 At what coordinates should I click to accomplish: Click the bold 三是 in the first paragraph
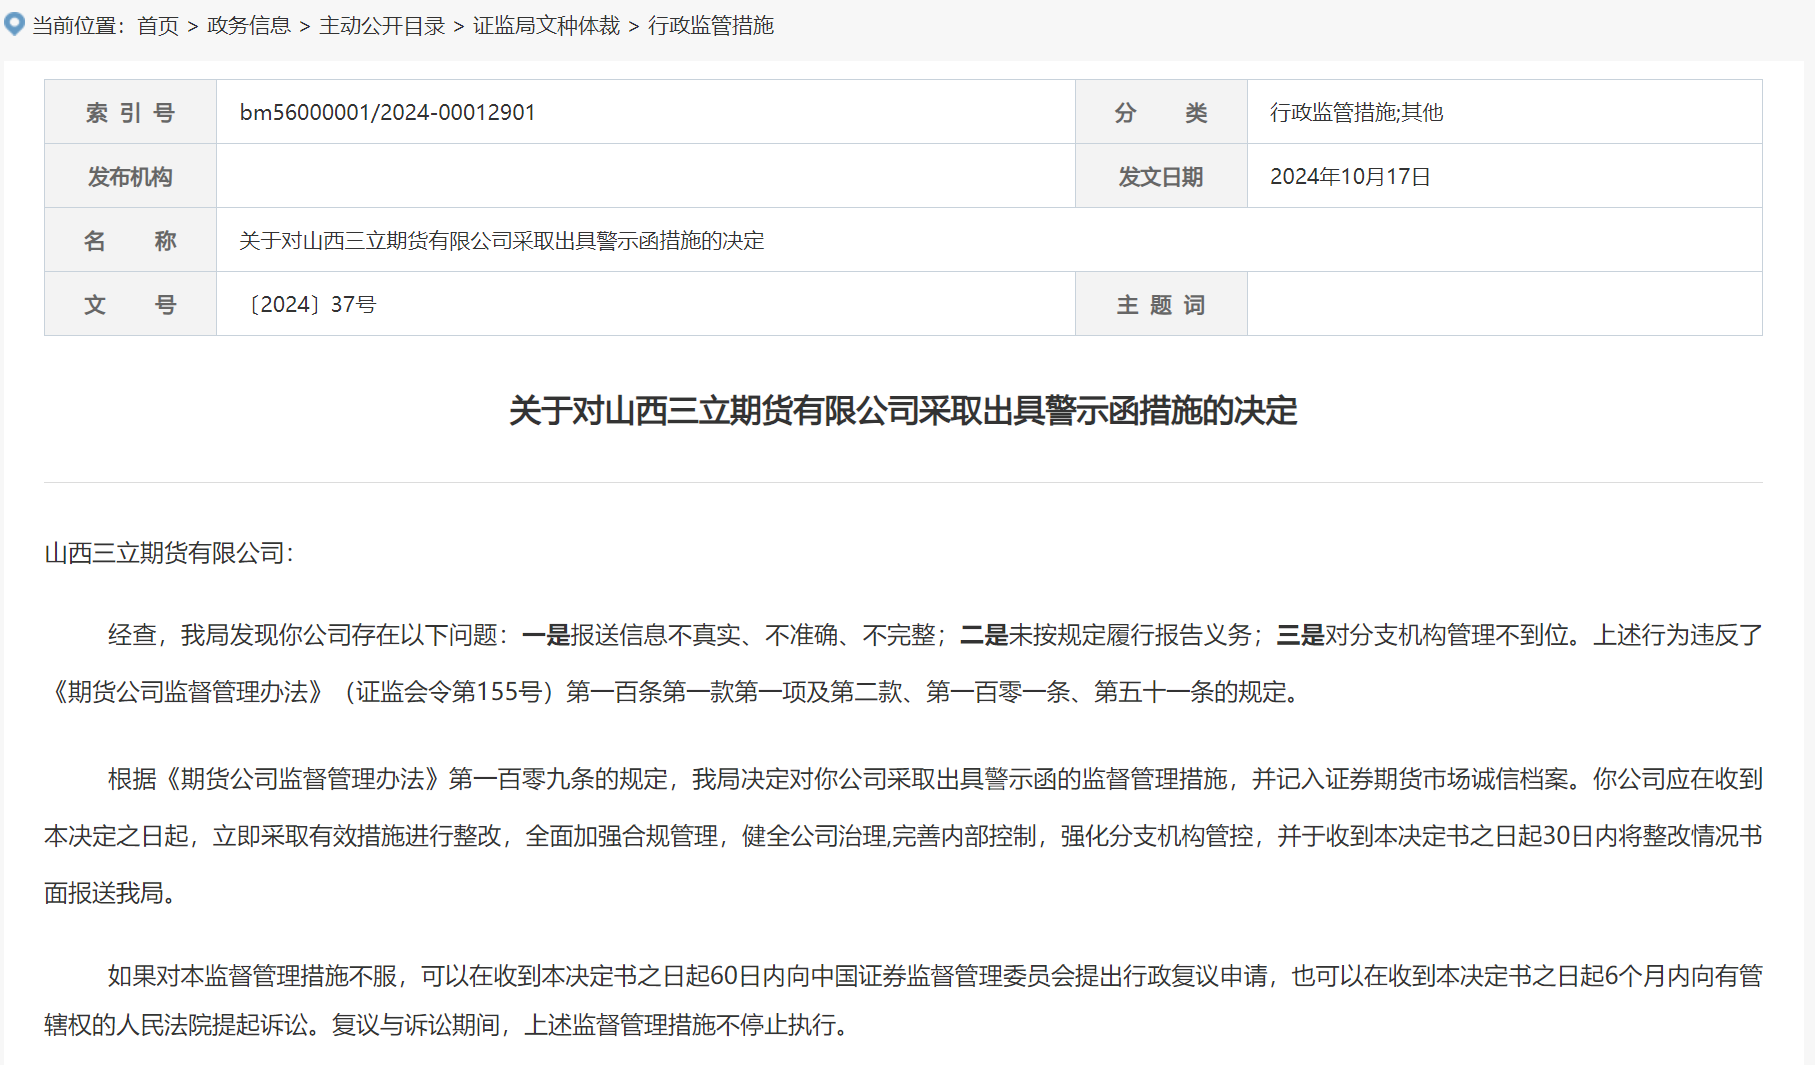click(1301, 635)
